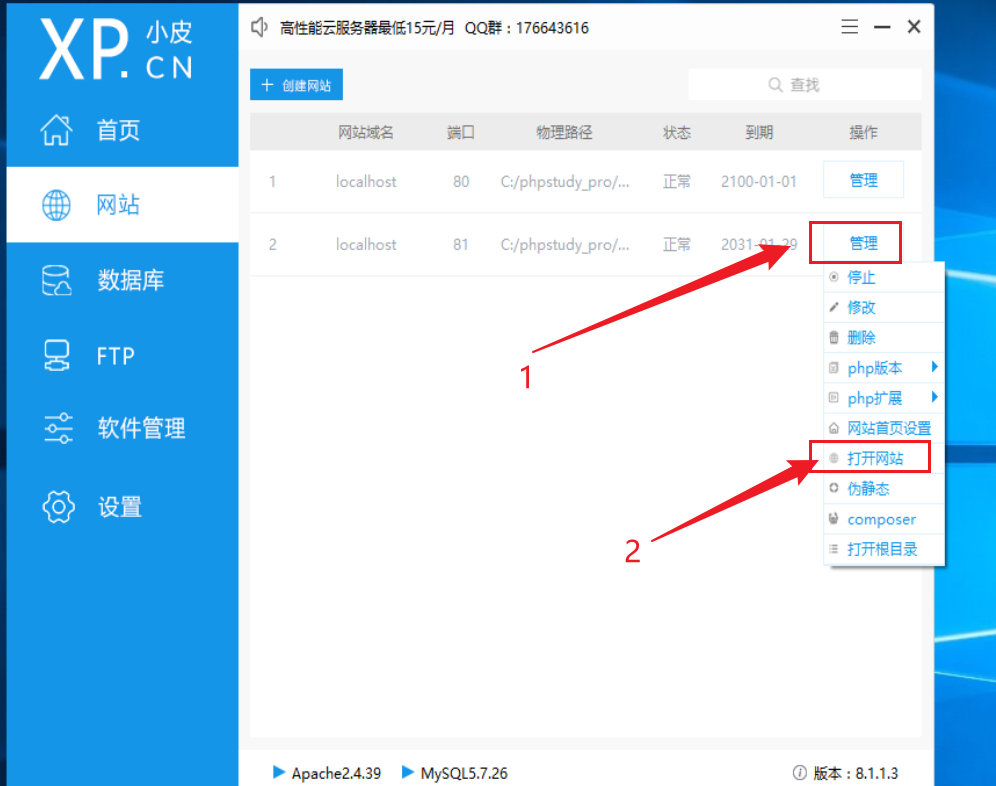
Task: Click the database cloud icon
Action: click(x=57, y=280)
